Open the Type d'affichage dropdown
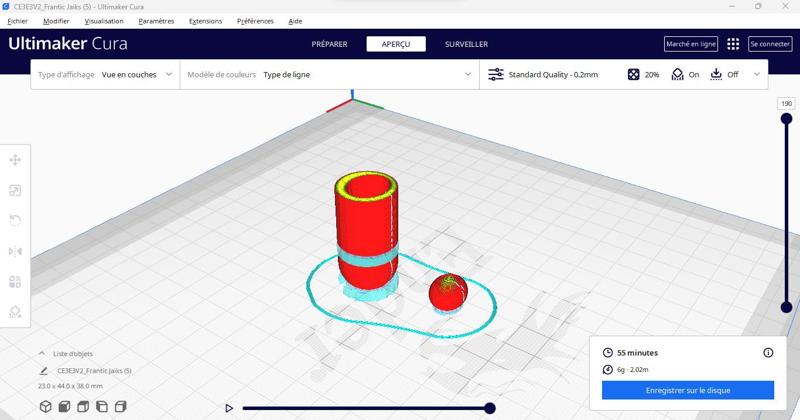Image resolution: width=800 pixels, height=420 pixels. coord(105,75)
